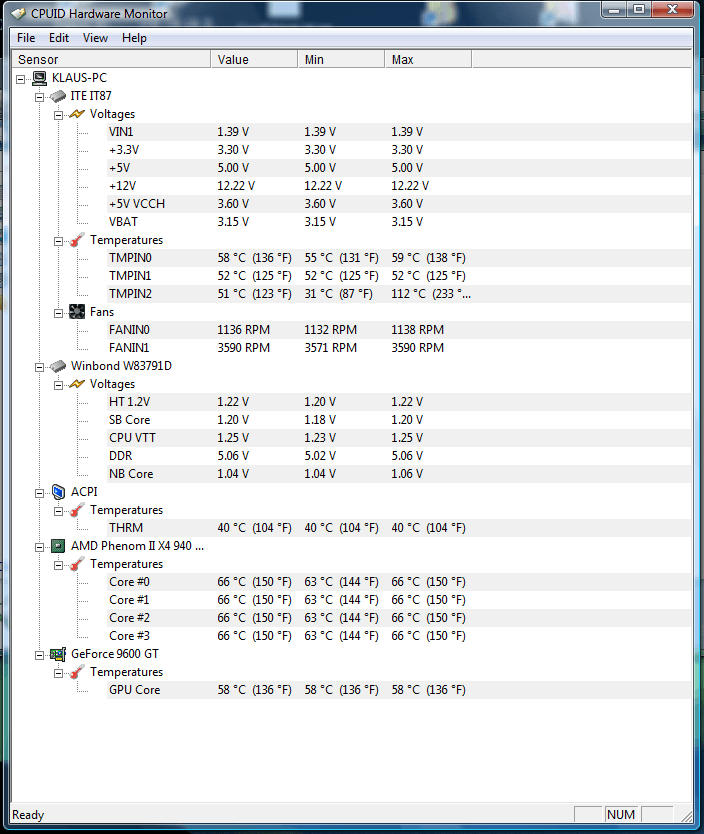Open the File menu

[26, 38]
